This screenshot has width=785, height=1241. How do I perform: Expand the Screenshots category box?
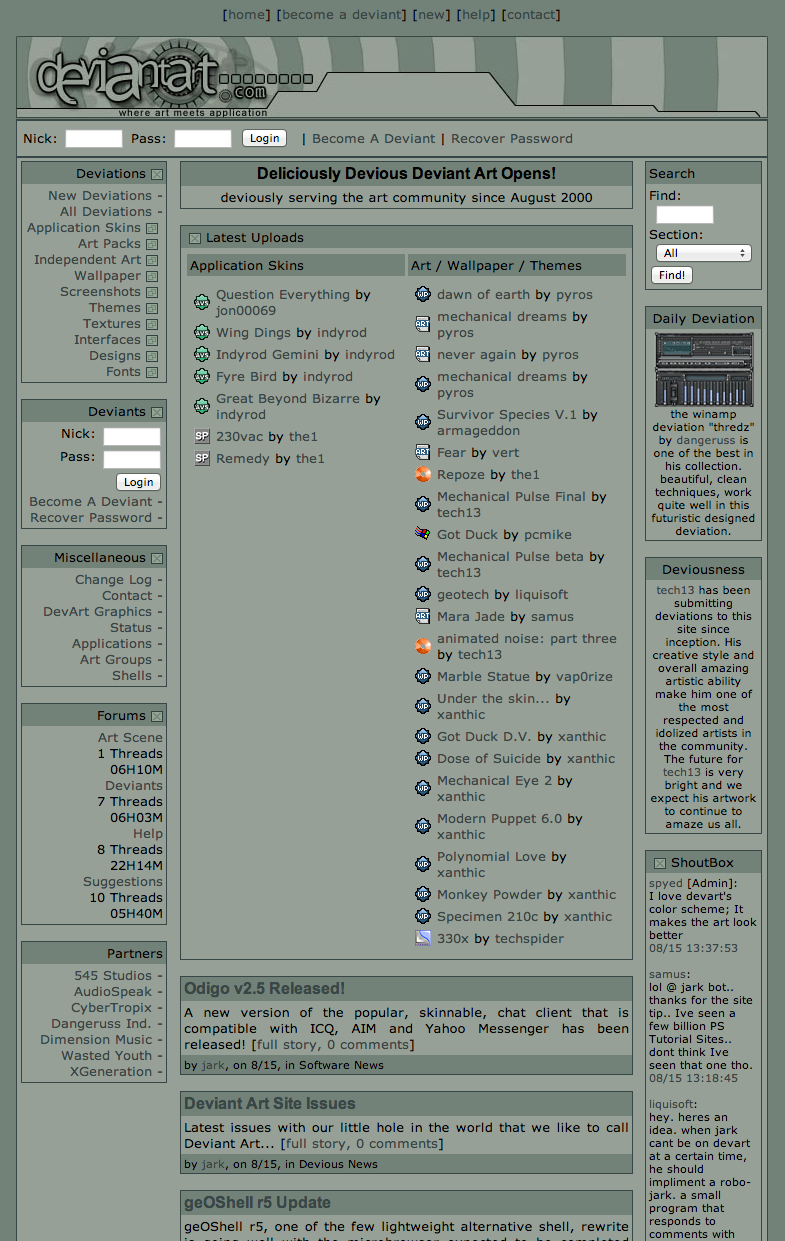pos(152,292)
